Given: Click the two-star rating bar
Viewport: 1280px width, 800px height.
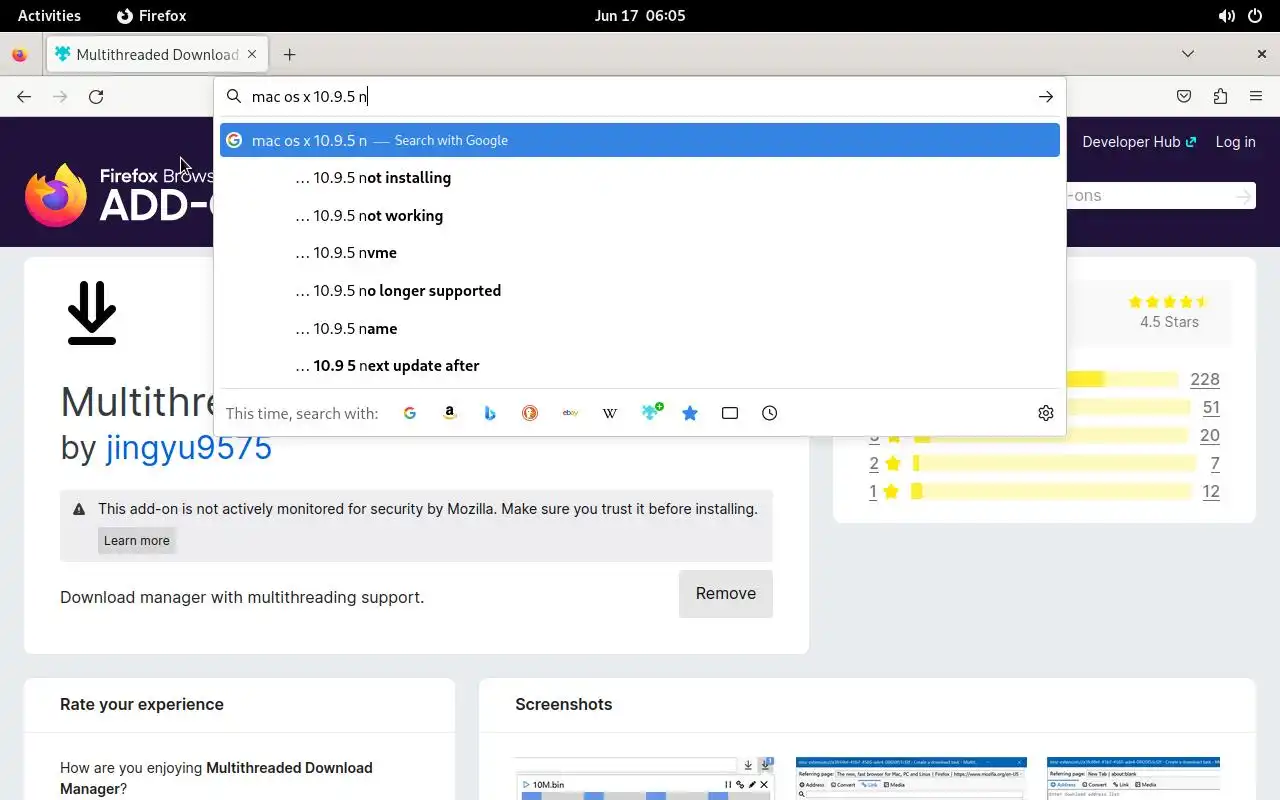Looking at the screenshot, I should [x=1054, y=464].
